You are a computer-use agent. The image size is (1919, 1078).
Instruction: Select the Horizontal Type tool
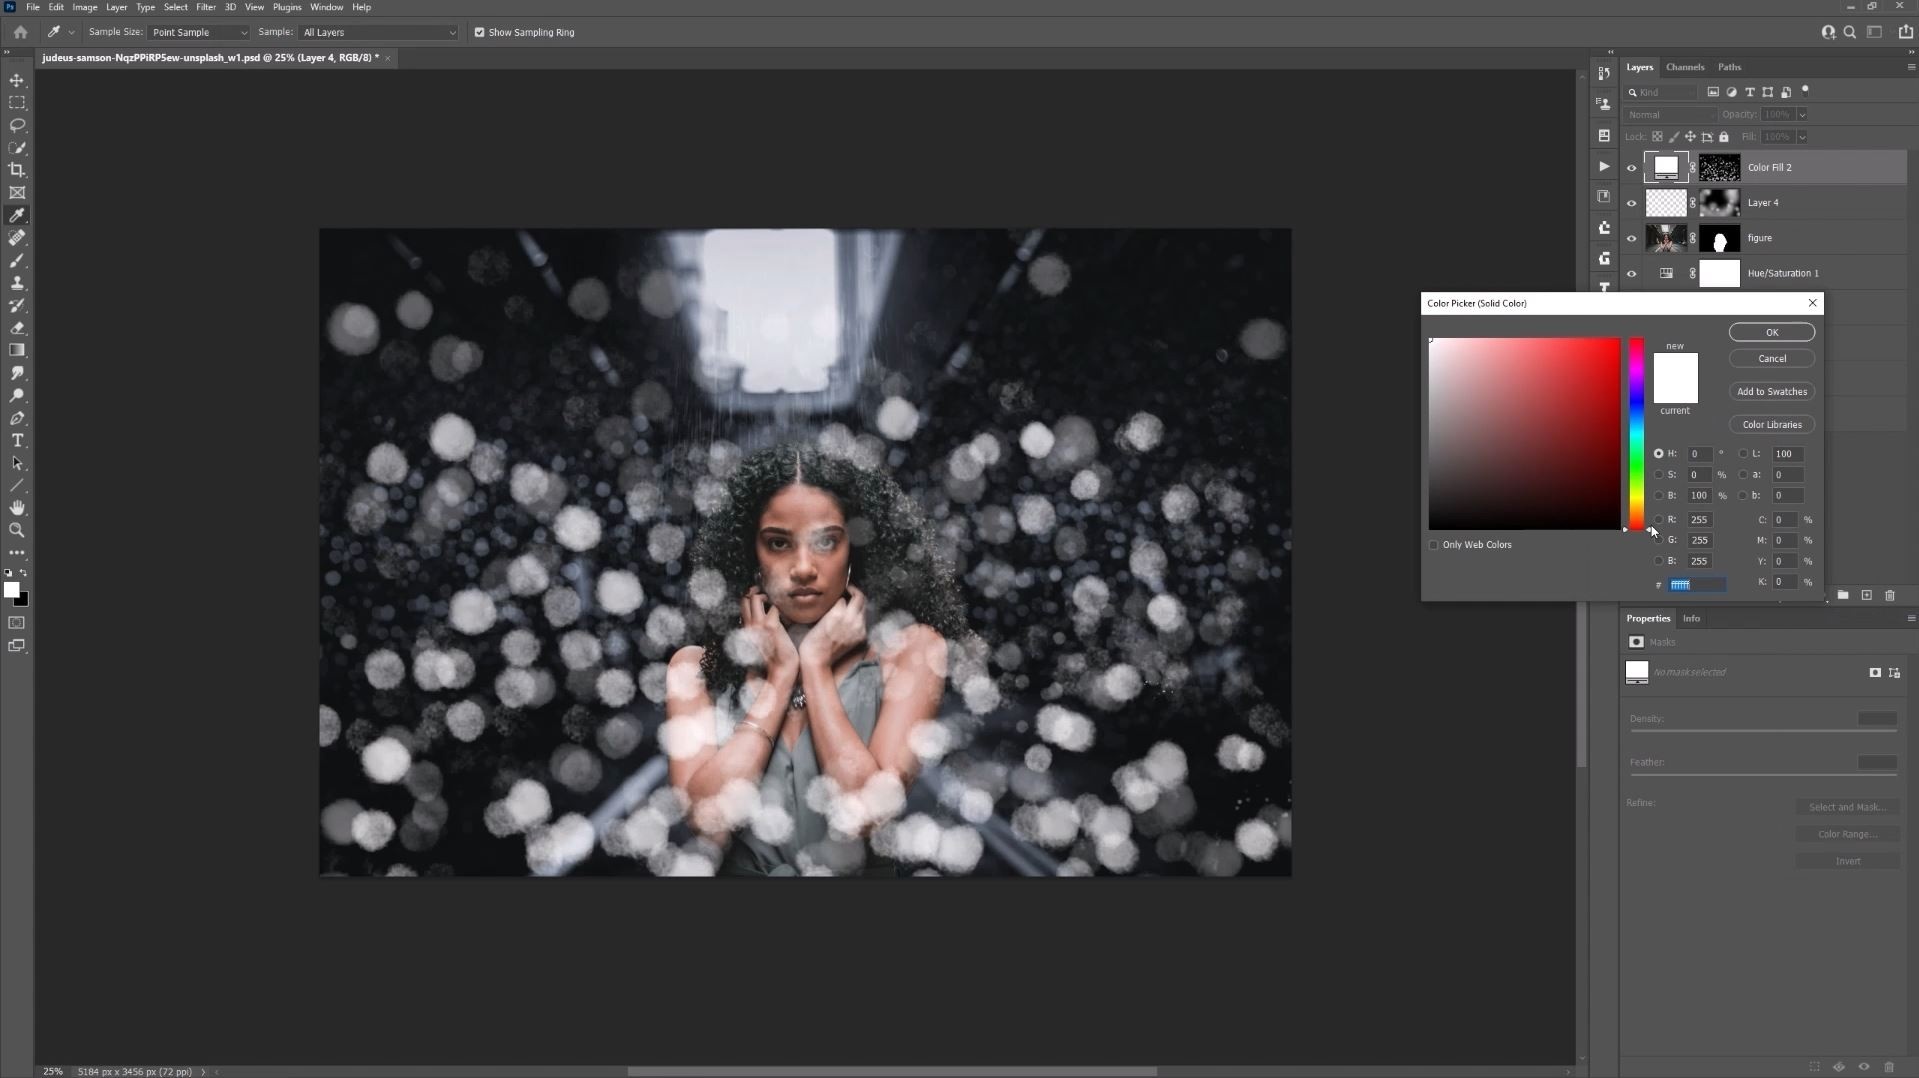(17, 441)
